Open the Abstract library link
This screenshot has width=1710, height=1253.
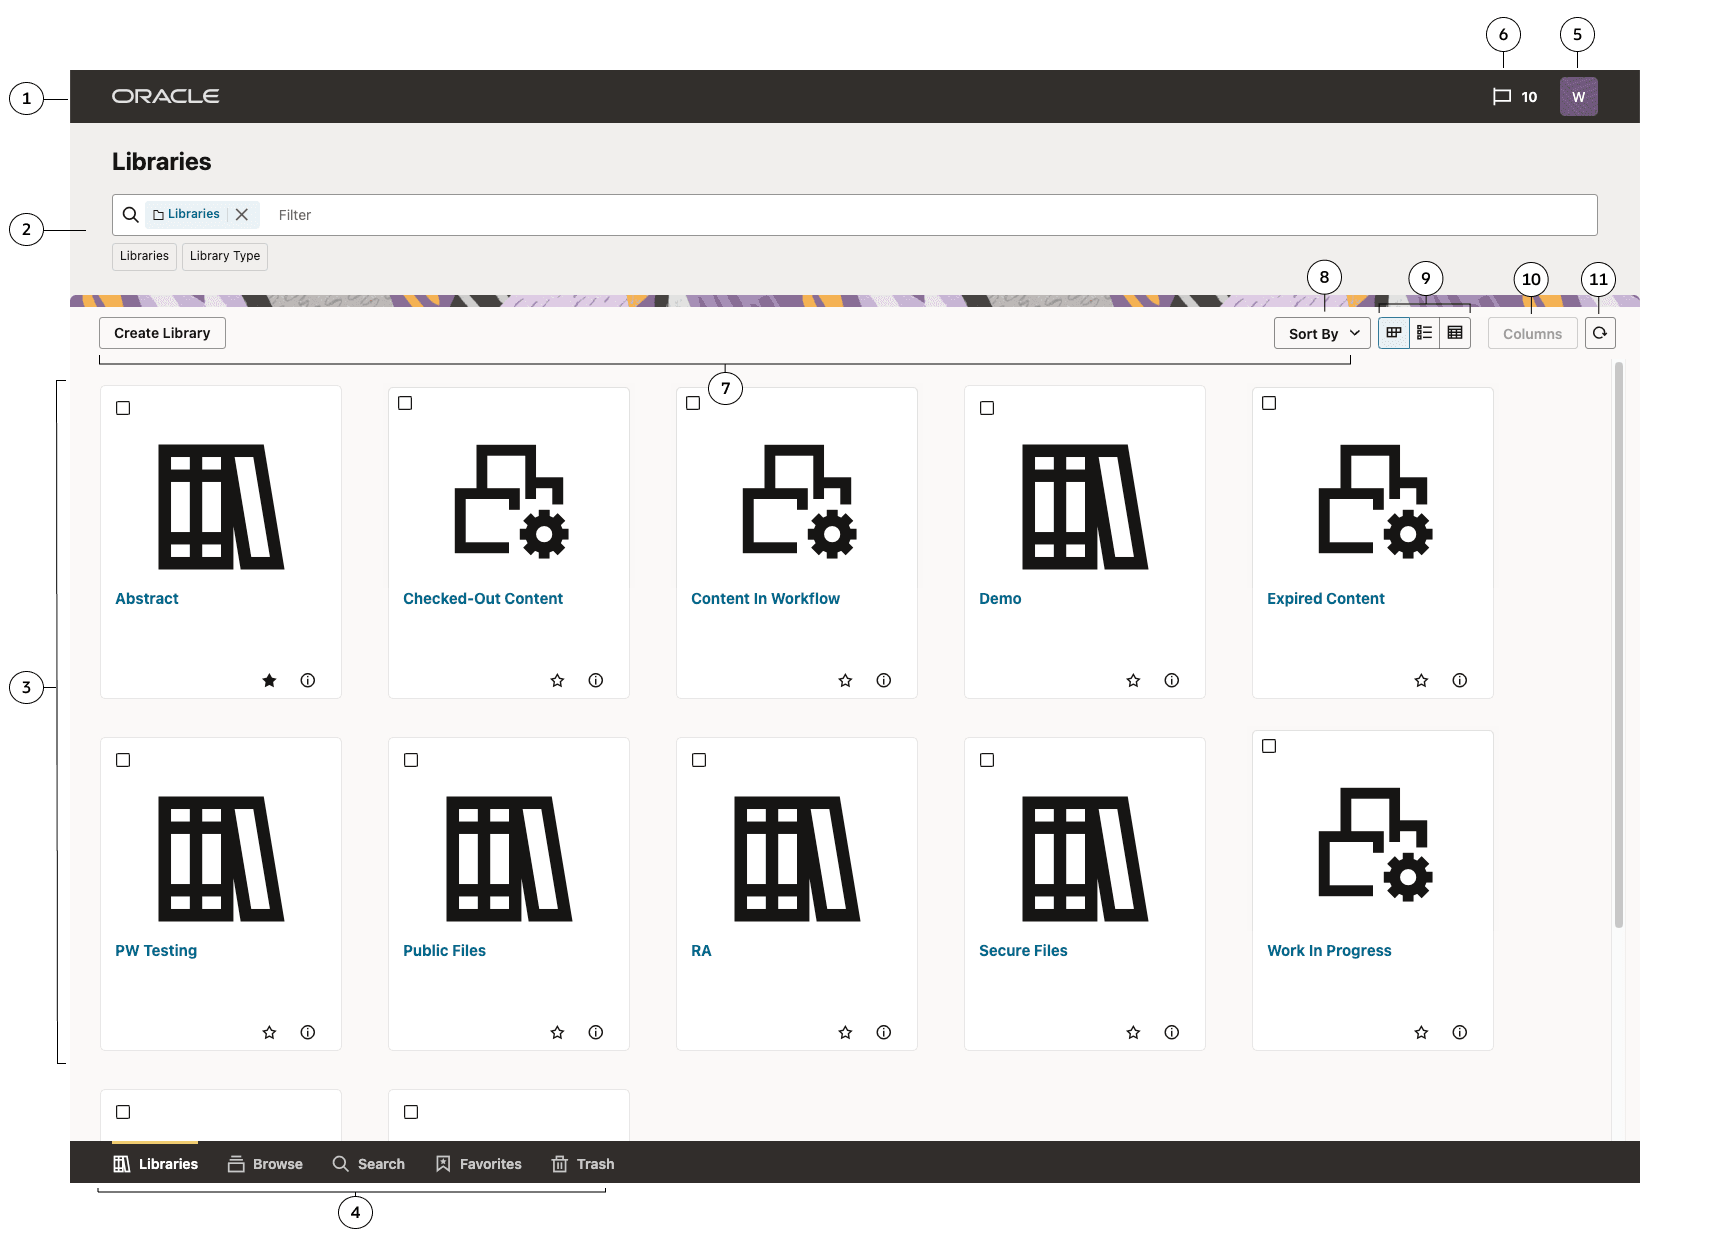tap(147, 598)
